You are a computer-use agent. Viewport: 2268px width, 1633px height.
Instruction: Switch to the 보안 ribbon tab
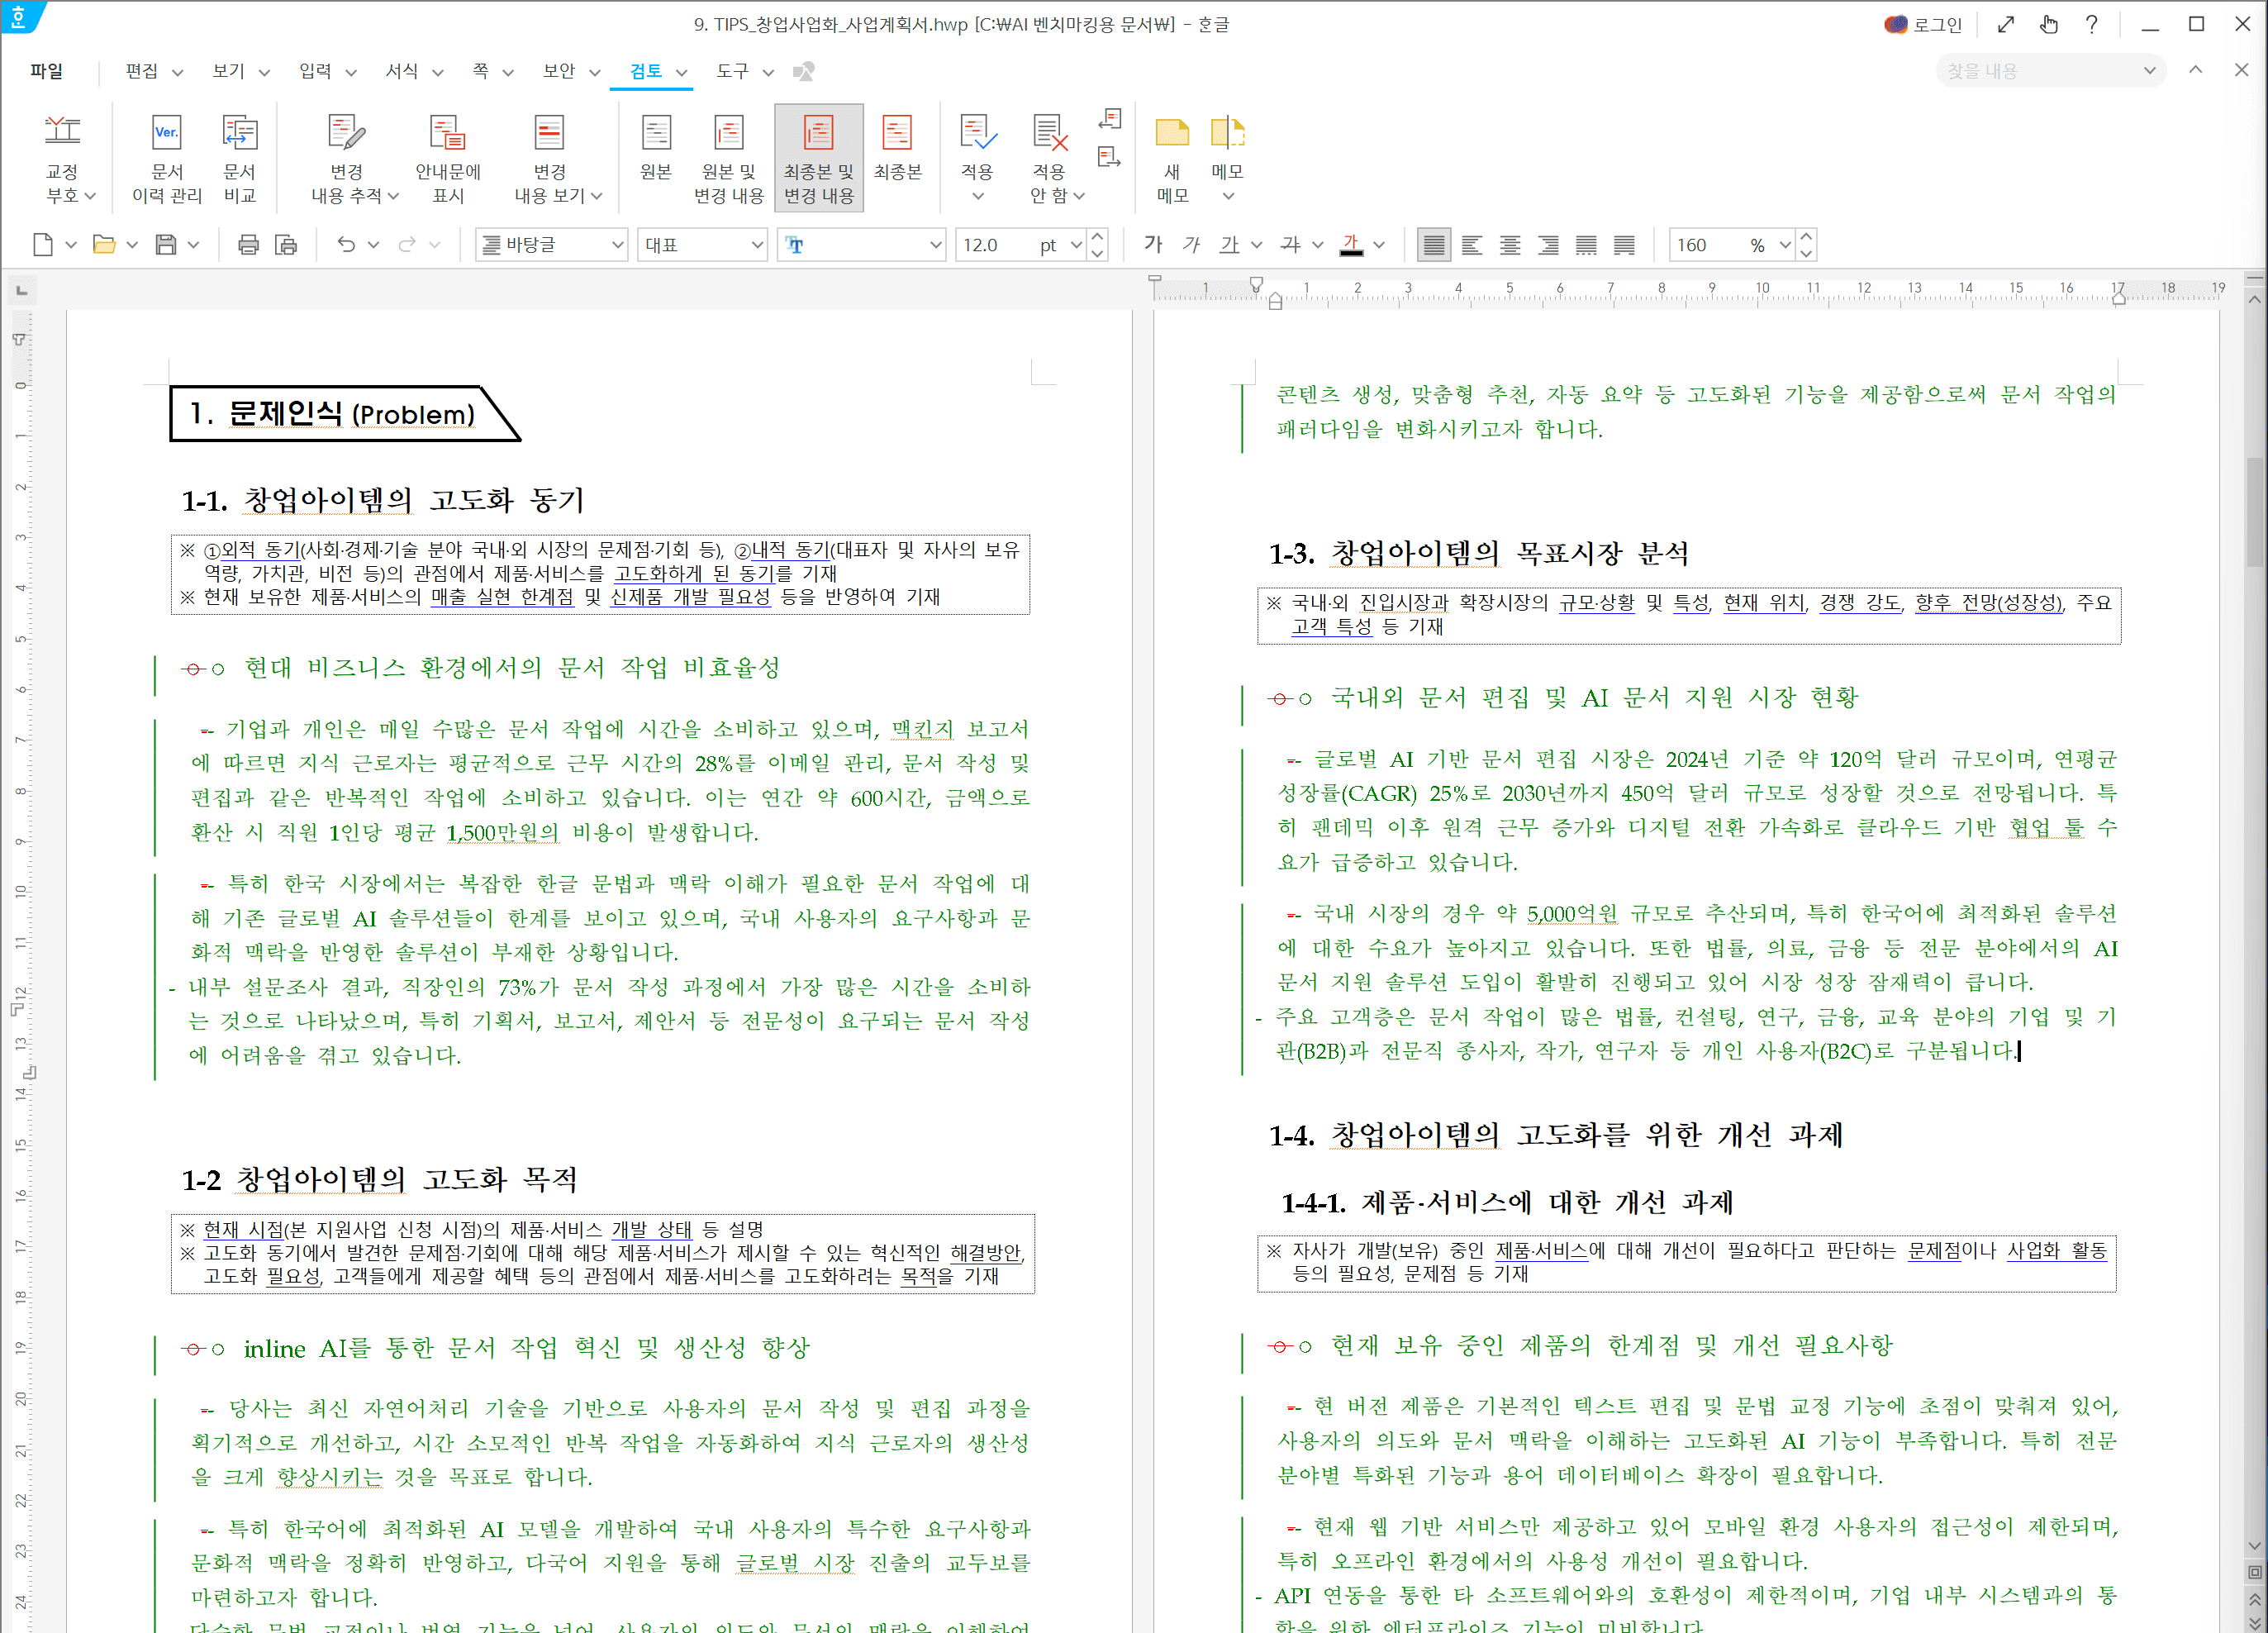point(558,71)
